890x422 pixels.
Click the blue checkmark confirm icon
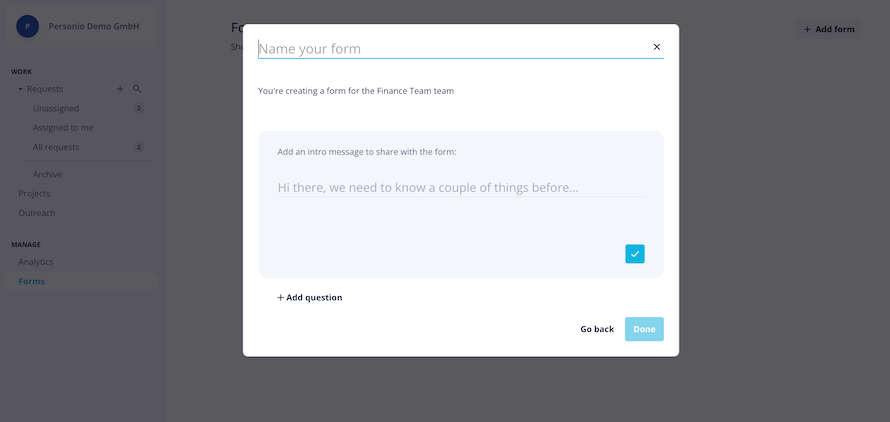click(635, 254)
